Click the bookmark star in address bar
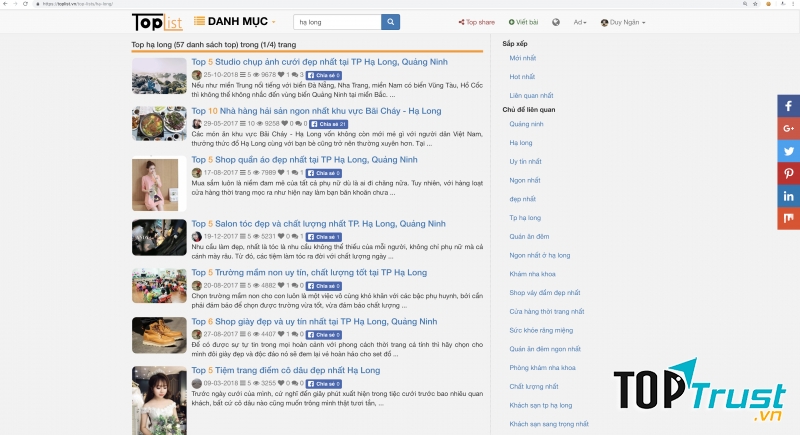 [755, 4]
